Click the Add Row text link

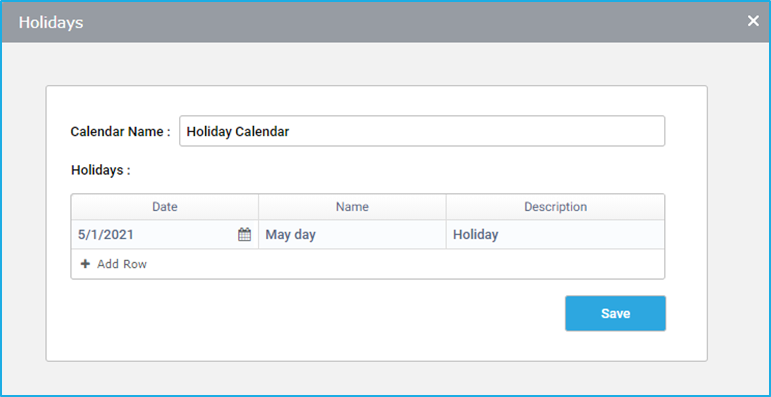click(122, 264)
